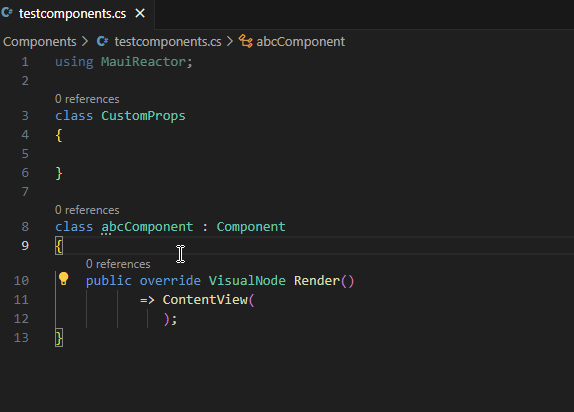574x412 pixels.
Task: Open the Components breadcrumb folder
Action: (x=40, y=41)
